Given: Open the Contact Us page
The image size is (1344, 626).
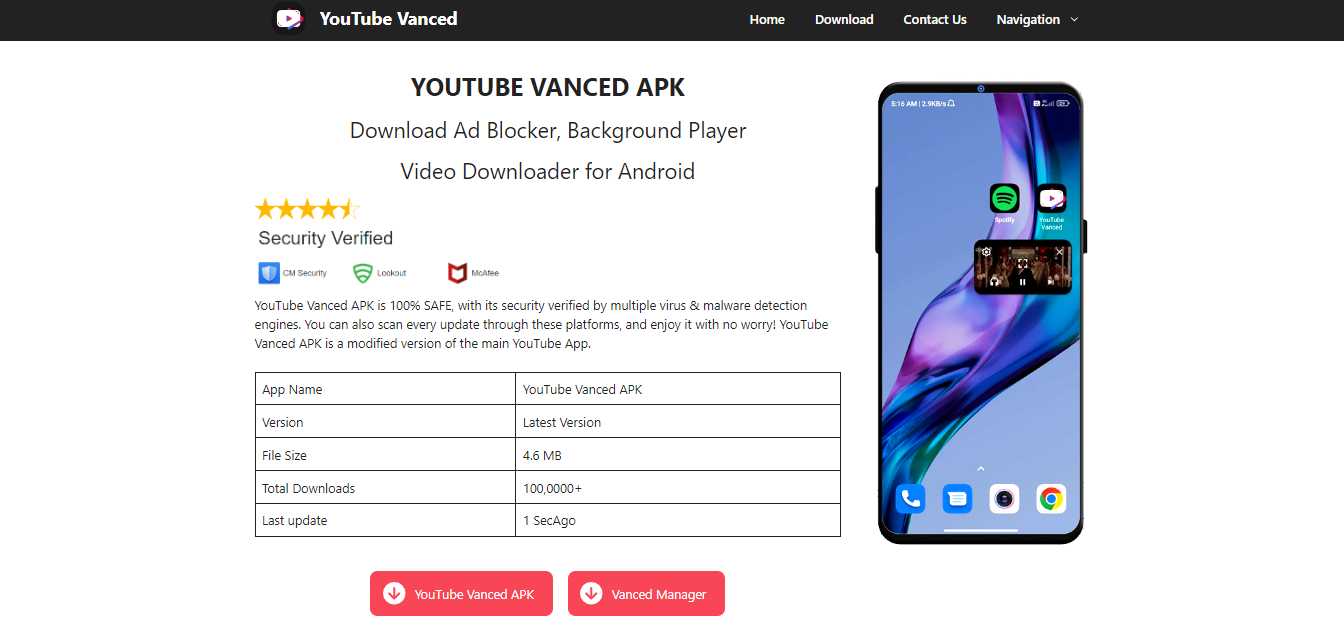Looking at the screenshot, I should [x=935, y=20].
